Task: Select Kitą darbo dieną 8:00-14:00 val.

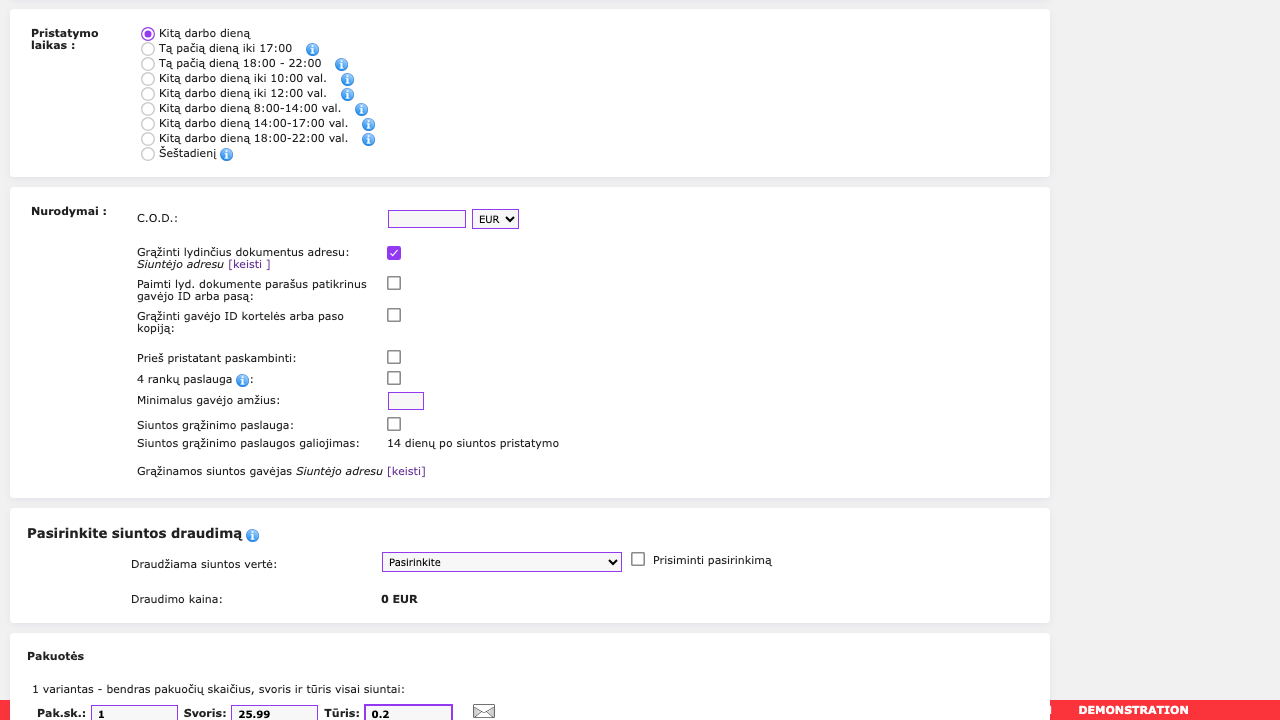Action: 148,109
